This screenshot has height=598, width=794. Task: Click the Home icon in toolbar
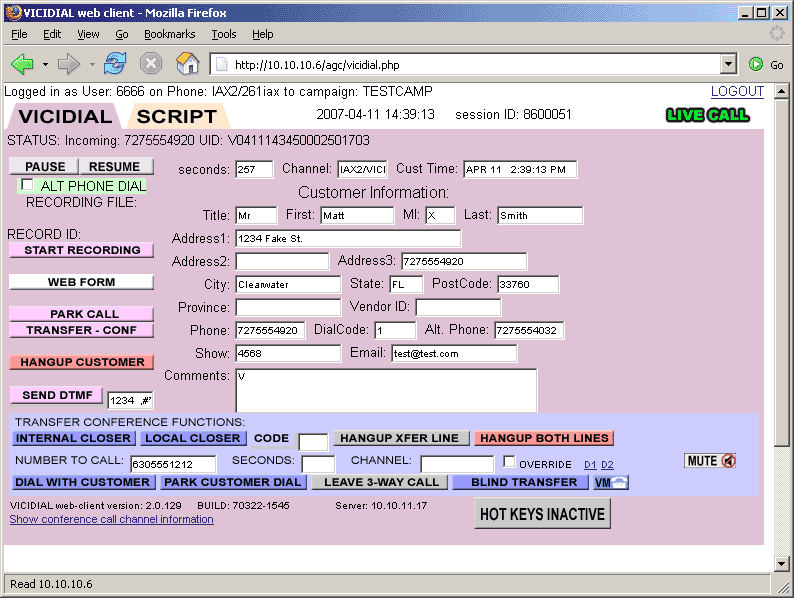pos(187,64)
